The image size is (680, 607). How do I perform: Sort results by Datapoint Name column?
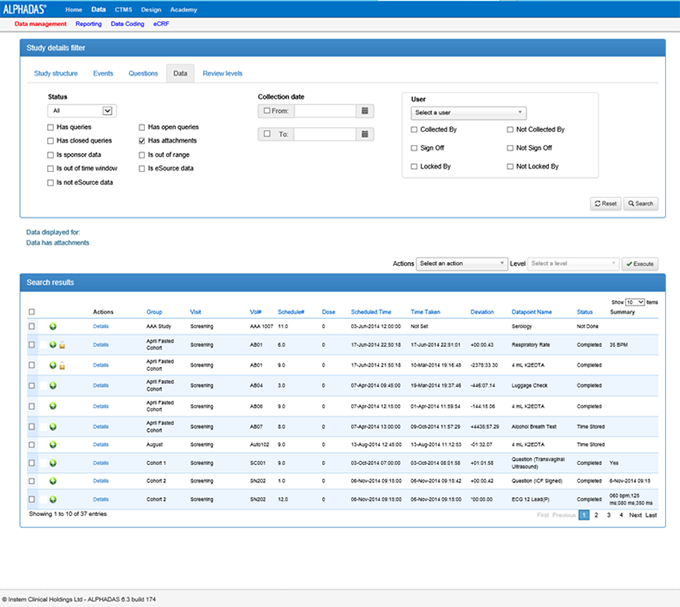click(x=532, y=312)
